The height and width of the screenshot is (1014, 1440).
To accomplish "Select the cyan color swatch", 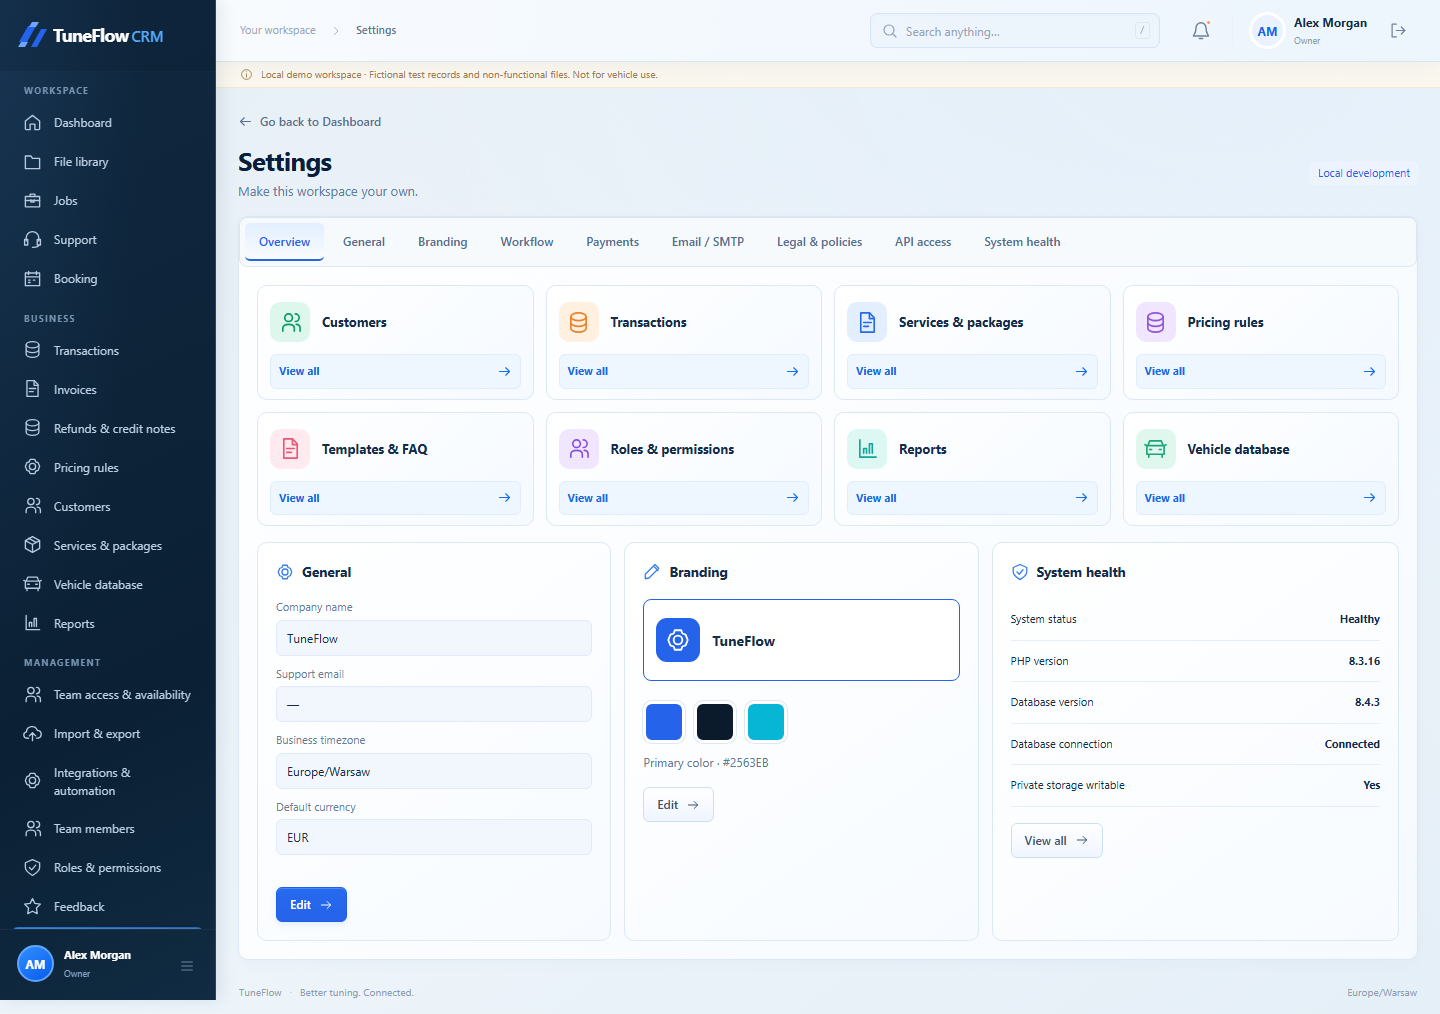I will pos(766,722).
